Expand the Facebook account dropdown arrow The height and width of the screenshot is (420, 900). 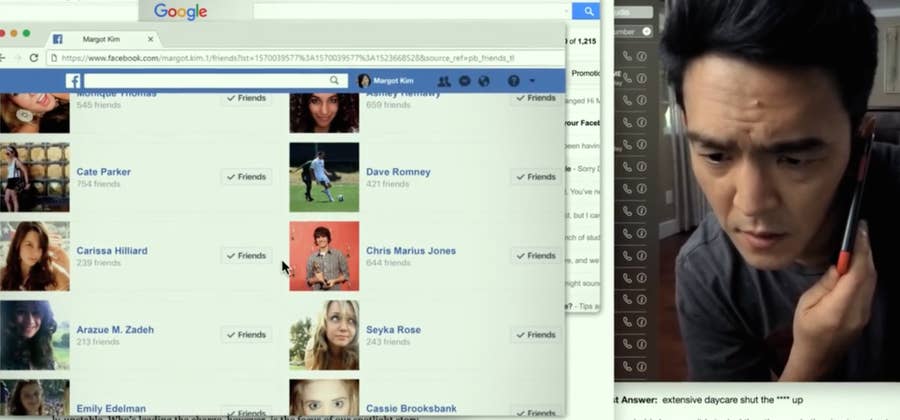pos(532,81)
